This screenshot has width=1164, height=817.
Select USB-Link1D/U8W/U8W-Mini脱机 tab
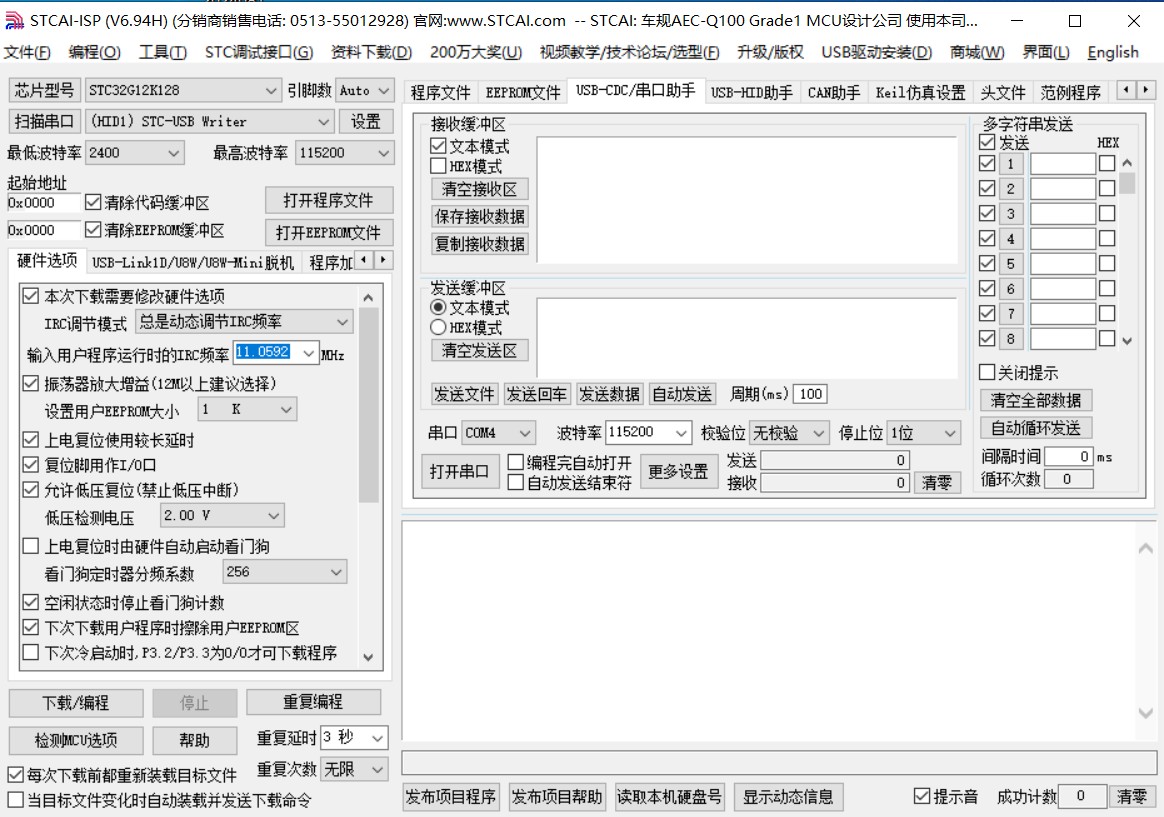coord(193,262)
